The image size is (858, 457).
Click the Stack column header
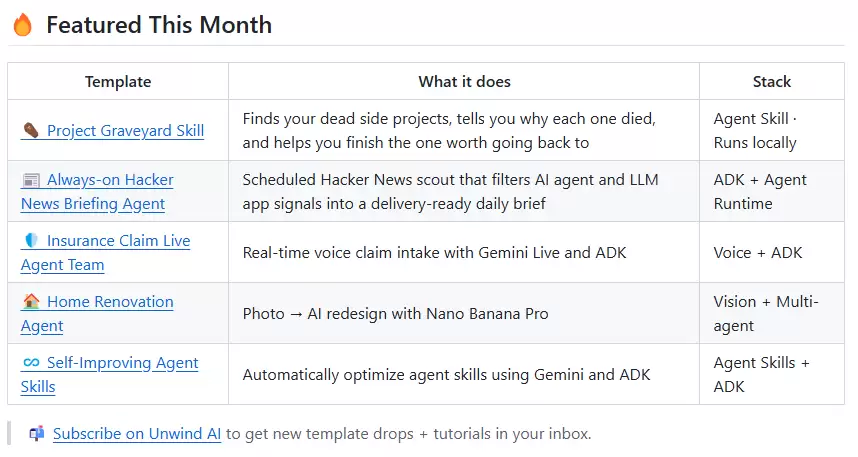tap(772, 82)
